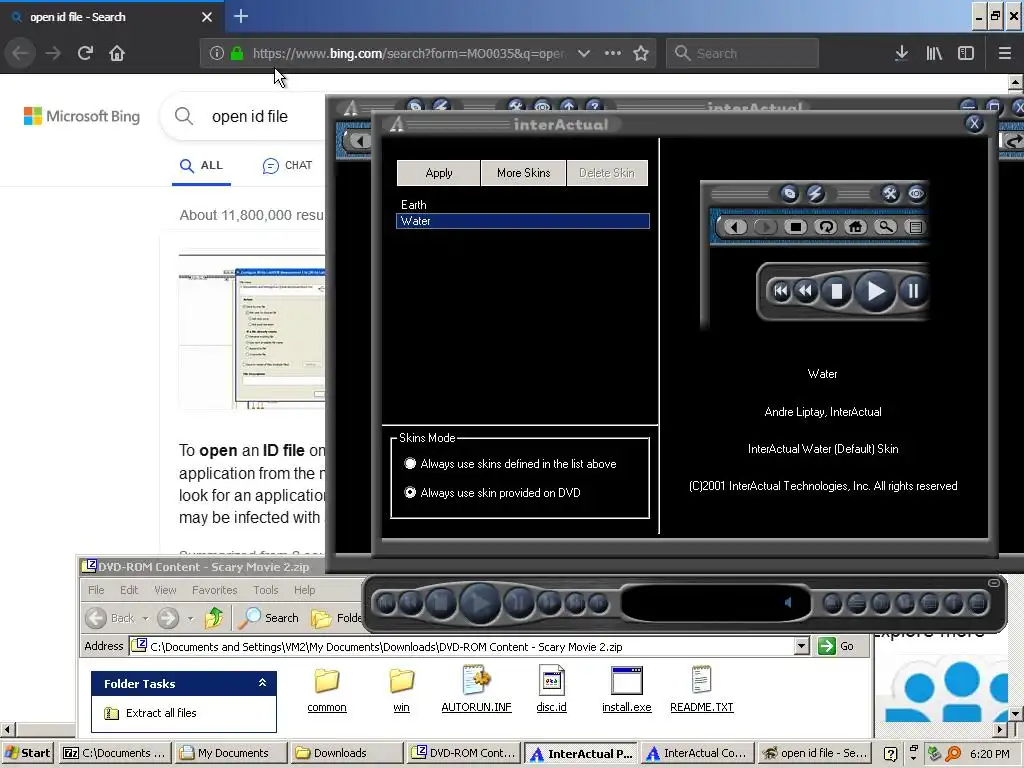Pause playback on InterActual control bar
This screenshot has width=1024, height=768.
pos(519,603)
